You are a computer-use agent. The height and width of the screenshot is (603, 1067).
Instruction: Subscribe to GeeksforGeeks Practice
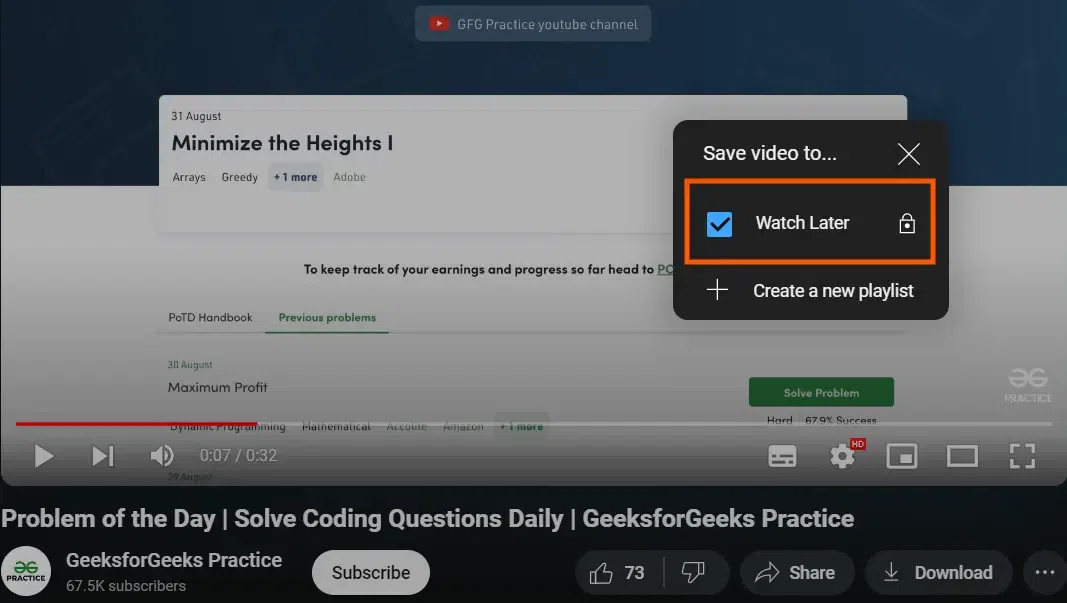370,572
